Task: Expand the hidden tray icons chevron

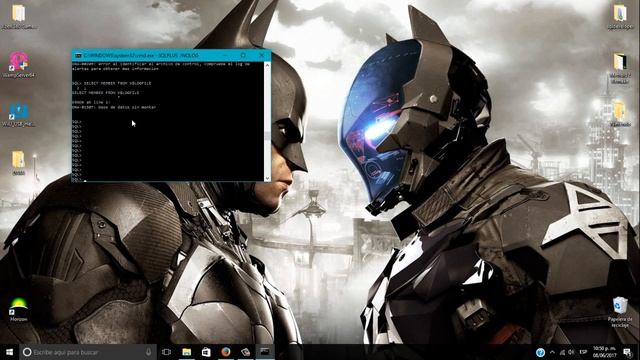Action: (x=552, y=352)
